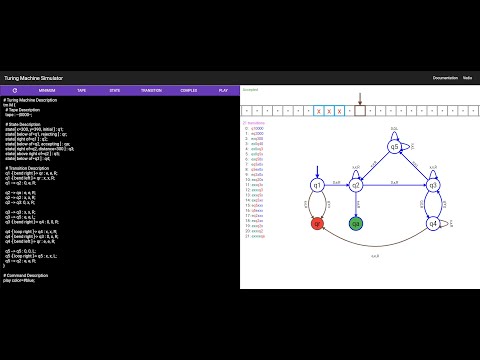Click the 'play color=#blue;' code line

[x=19, y=280]
